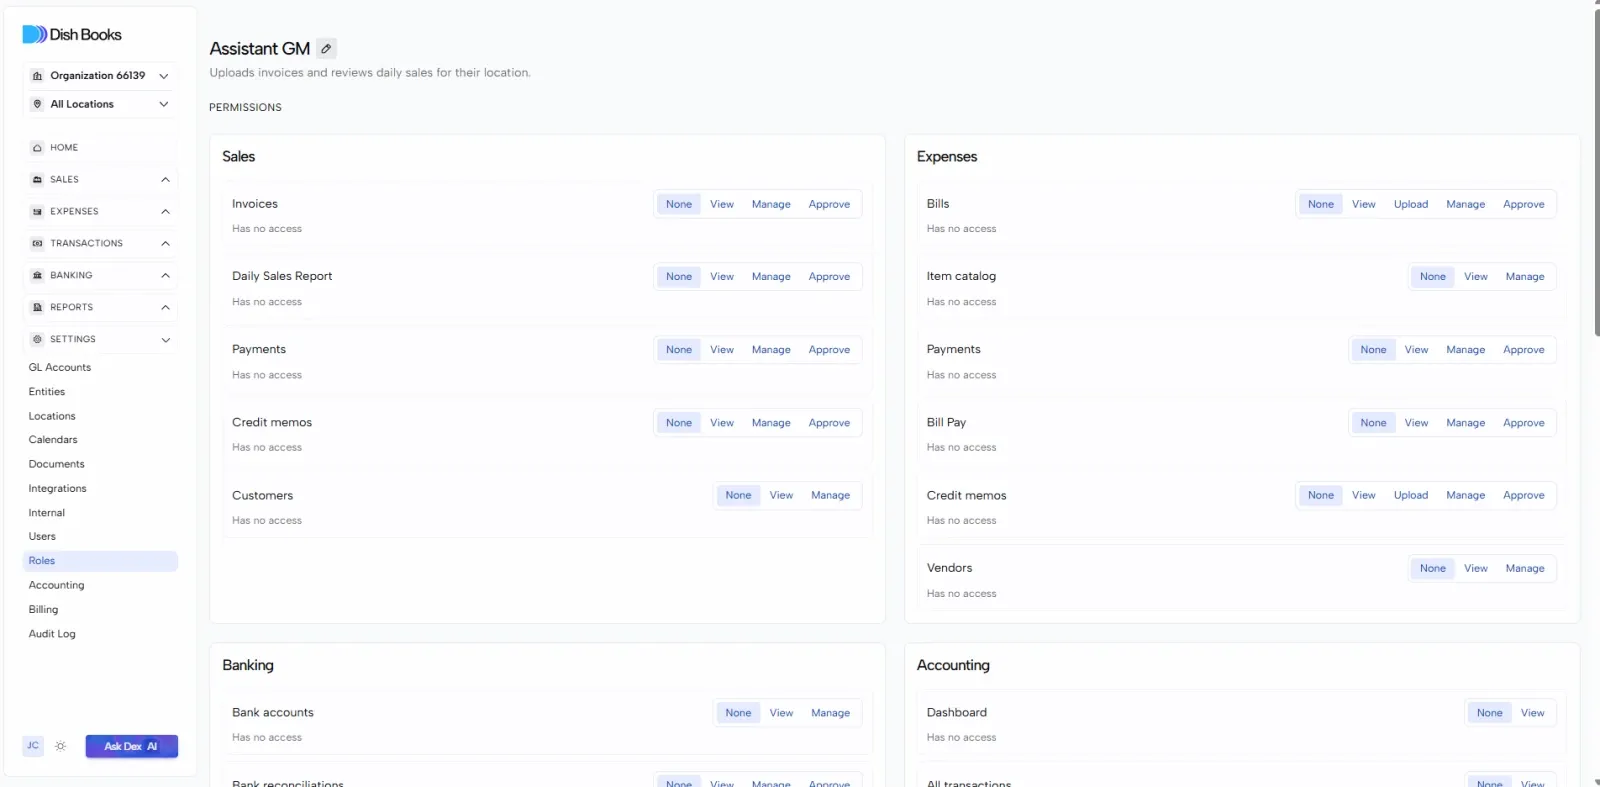Image resolution: width=1600 pixels, height=787 pixels.
Task: Set Expenses Bills permission to Upload
Action: click(1411, 204)
